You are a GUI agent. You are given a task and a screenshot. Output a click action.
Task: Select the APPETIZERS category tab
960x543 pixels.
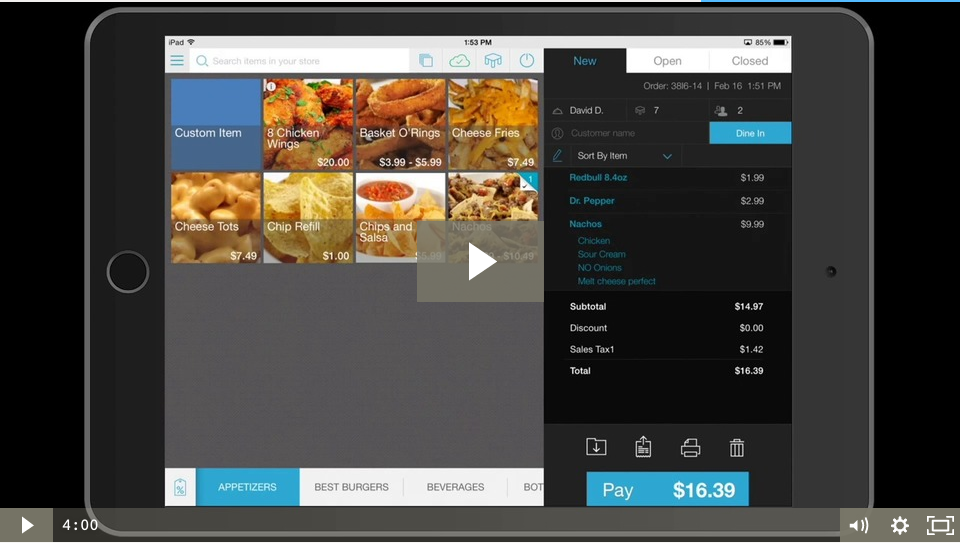tap(247, 487)
